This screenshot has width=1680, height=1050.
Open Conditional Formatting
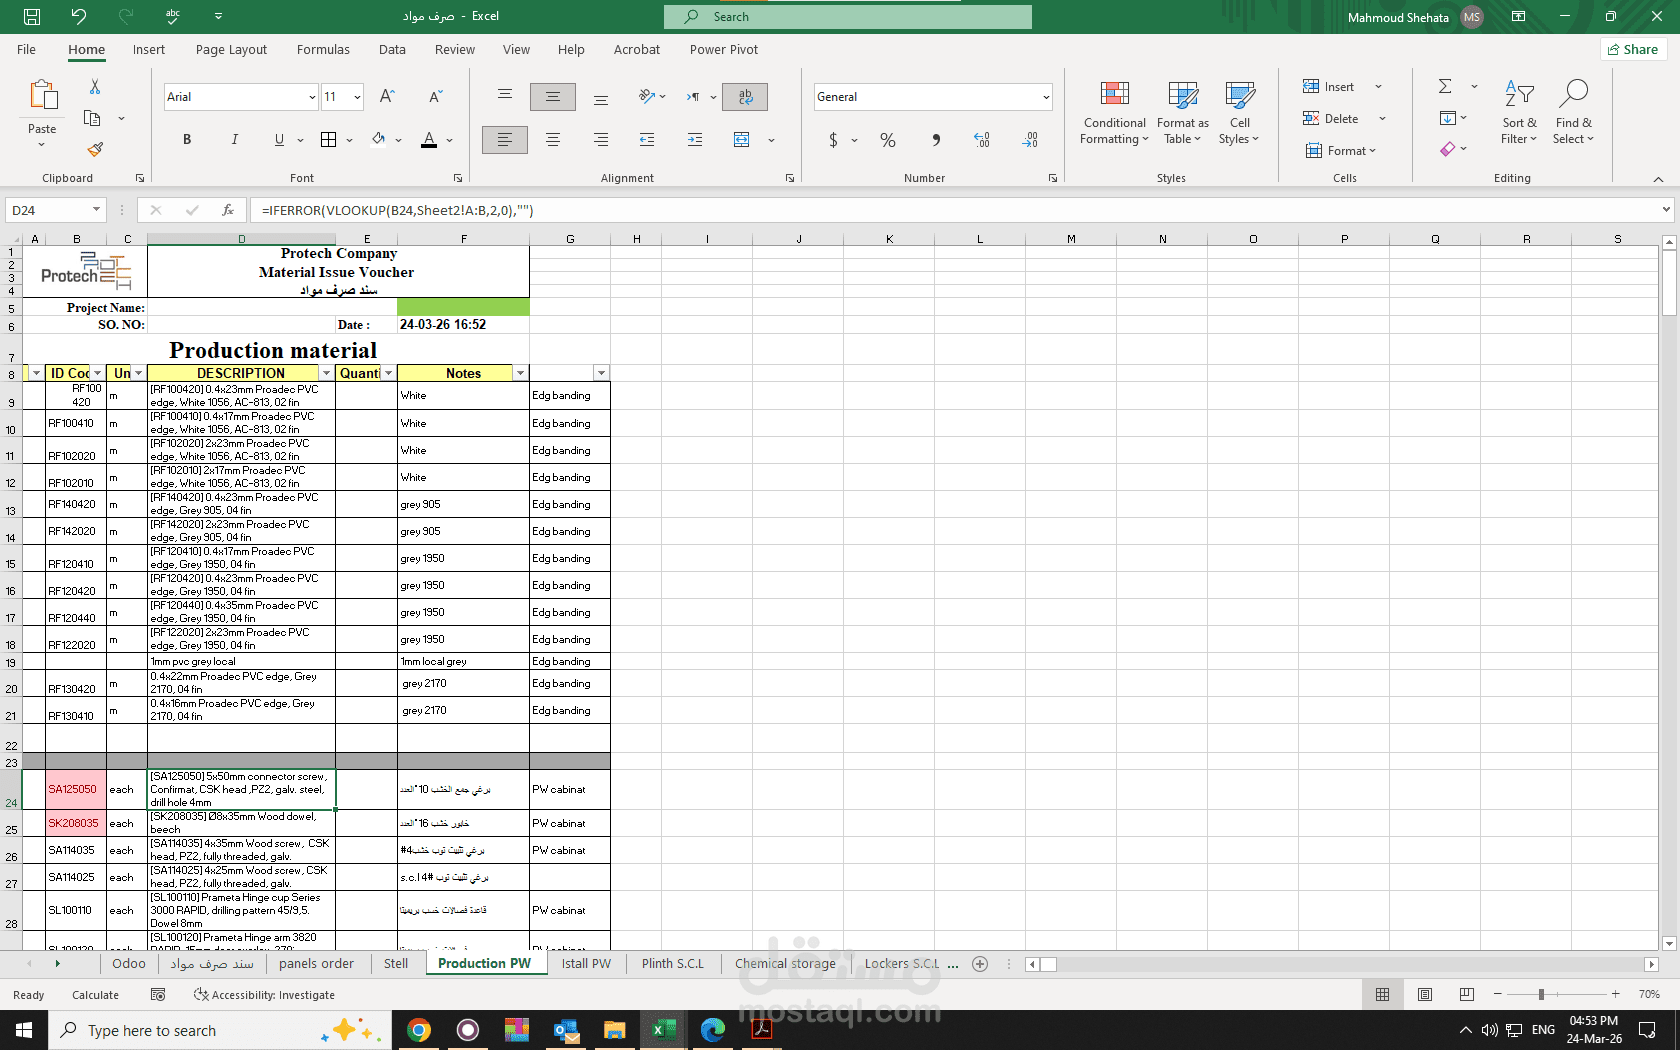coord(1114,113)
